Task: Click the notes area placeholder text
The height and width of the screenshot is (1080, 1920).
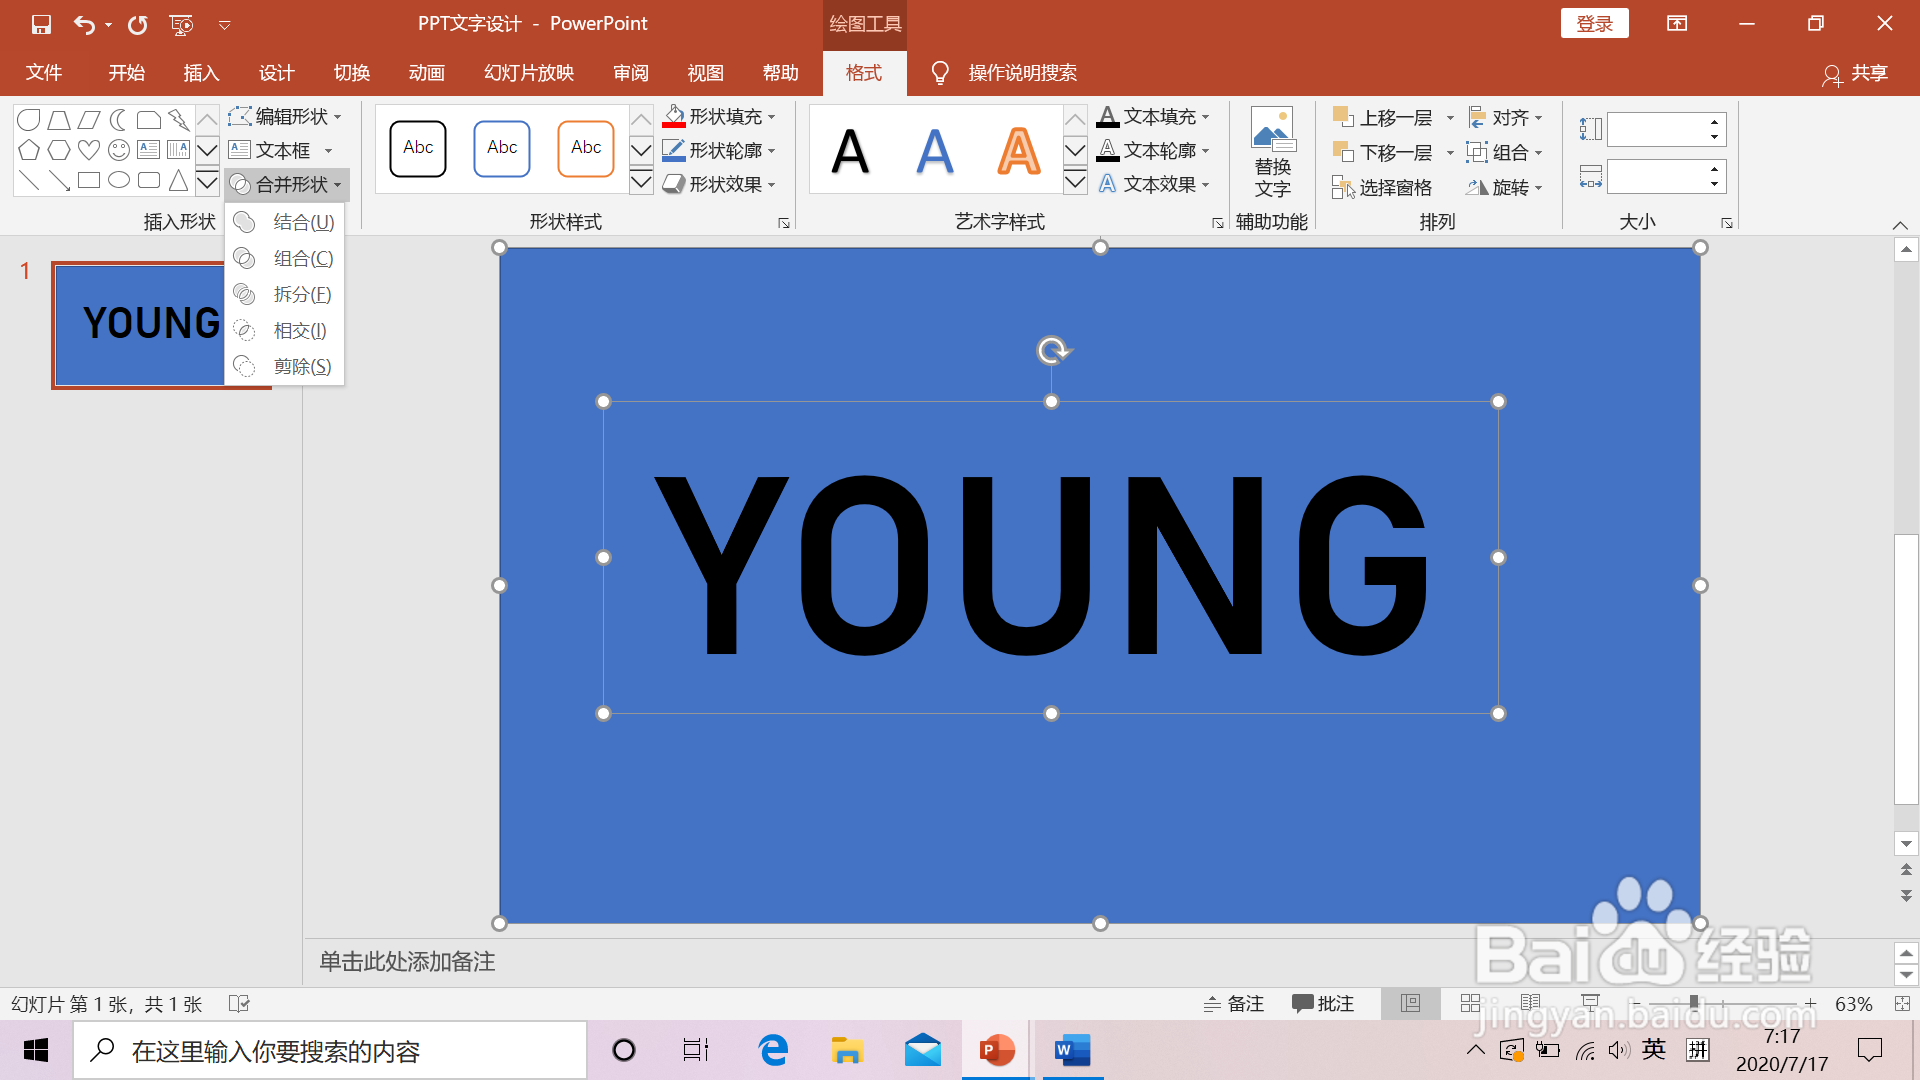Action: point(407,961)
